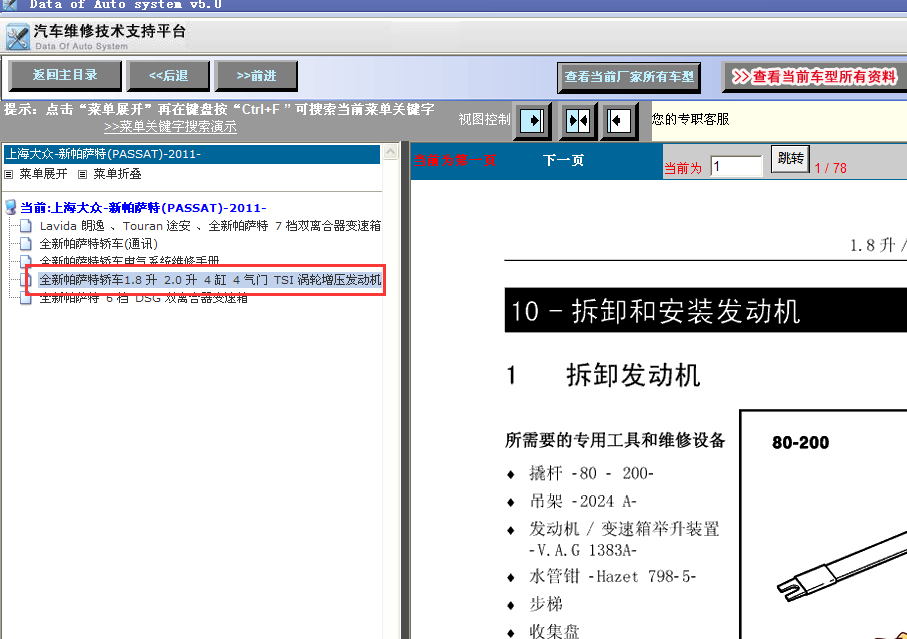This screenshot has height=639, width=907.
Task: Click the 吊架 -2024 A- list item
Action: (582, 501)
